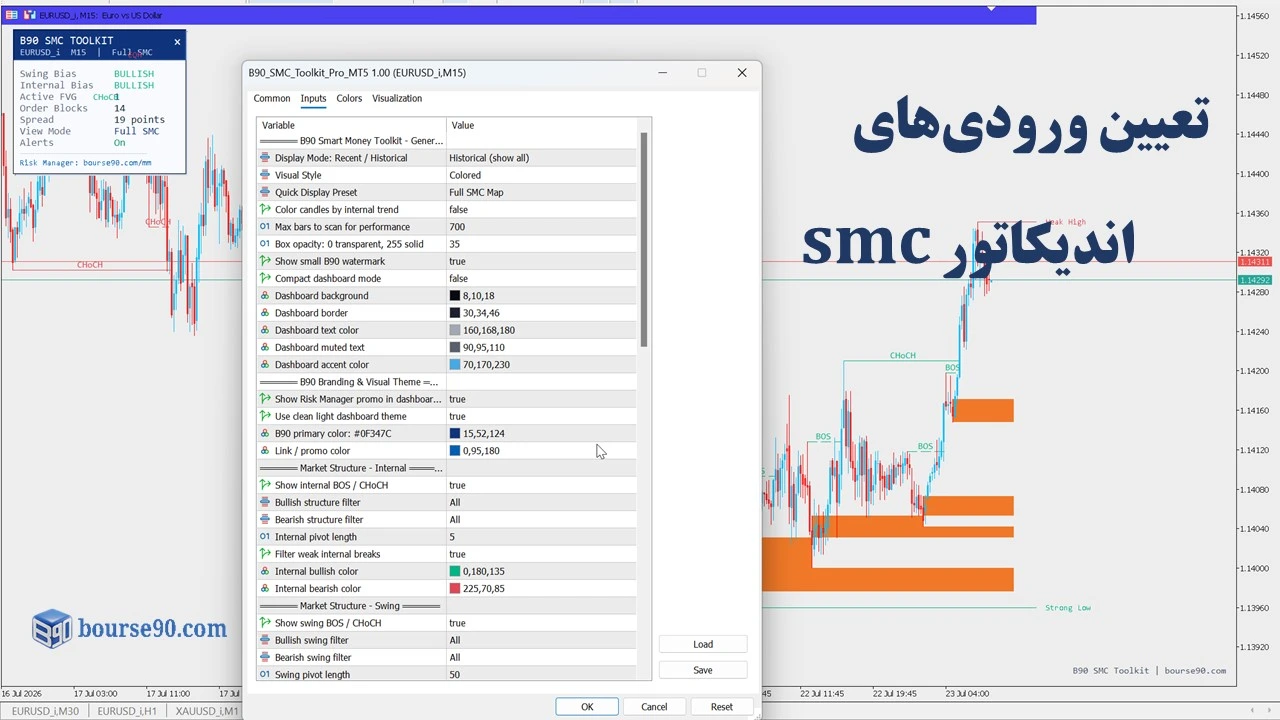Click the Dashboard text color swatch
The image size is (1280, 720).
click(x=455, y=330)
